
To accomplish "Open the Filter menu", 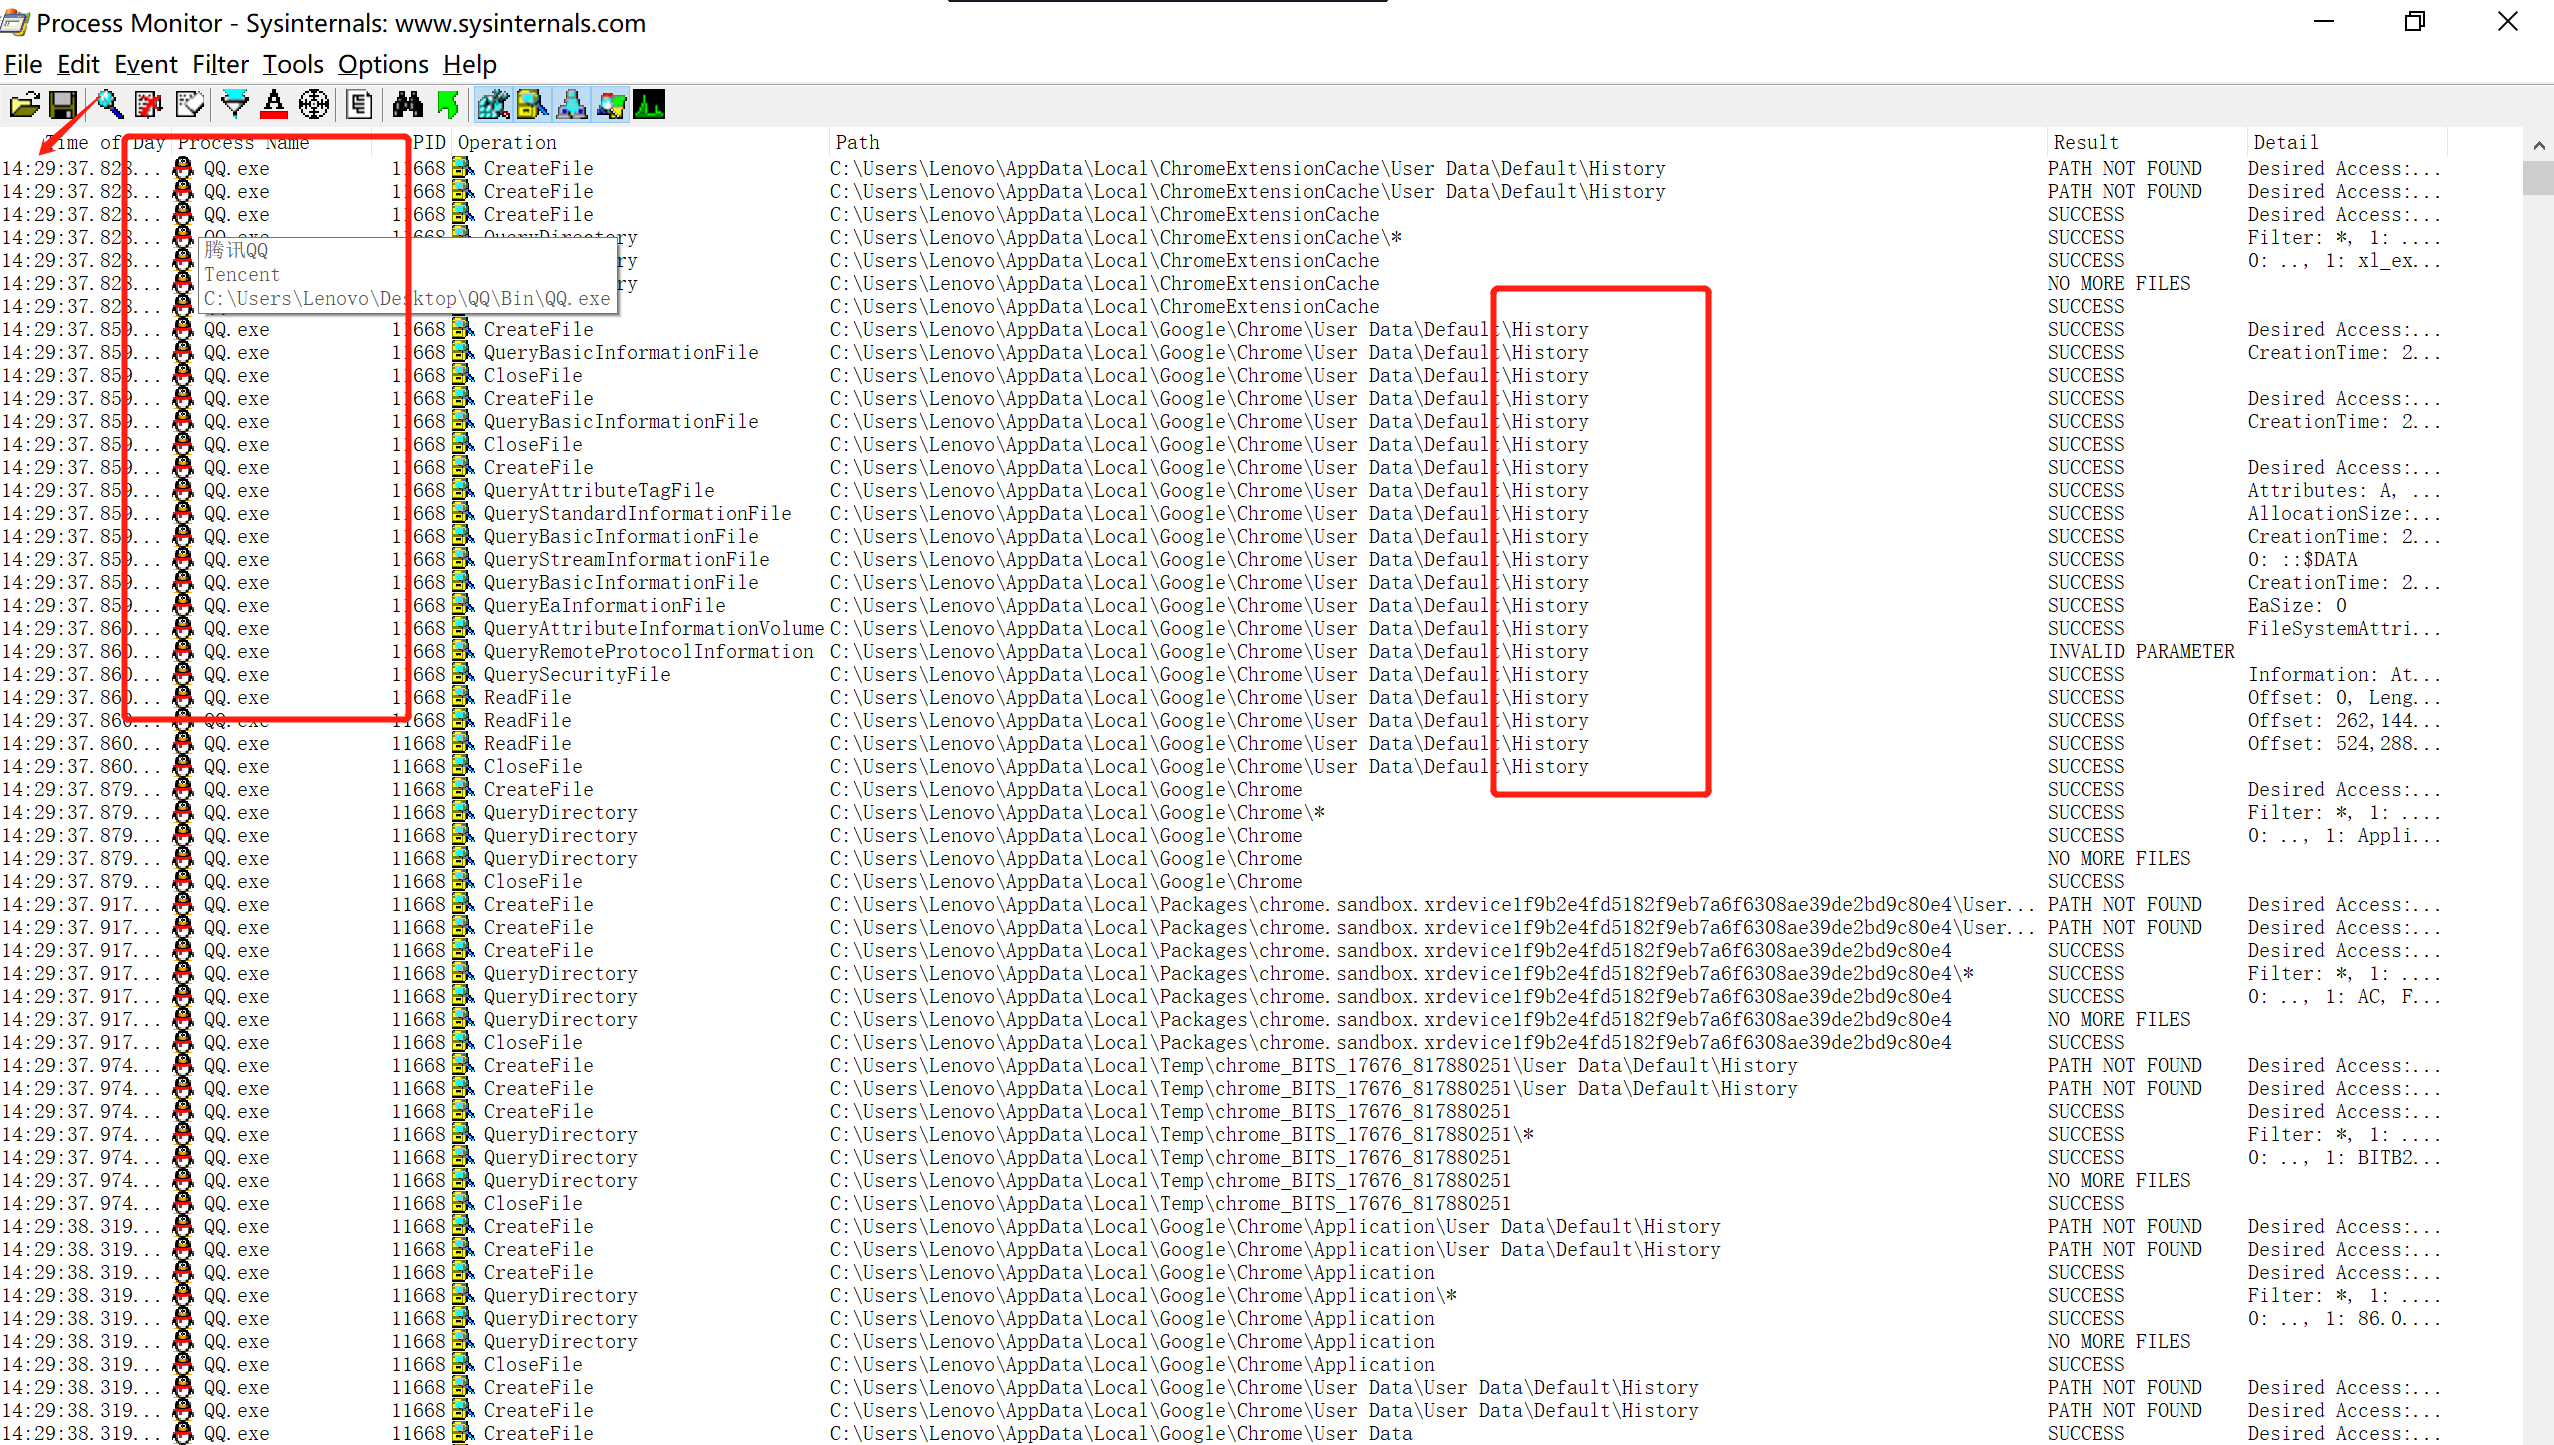I will pyautogui.click(x=220, y=65).
